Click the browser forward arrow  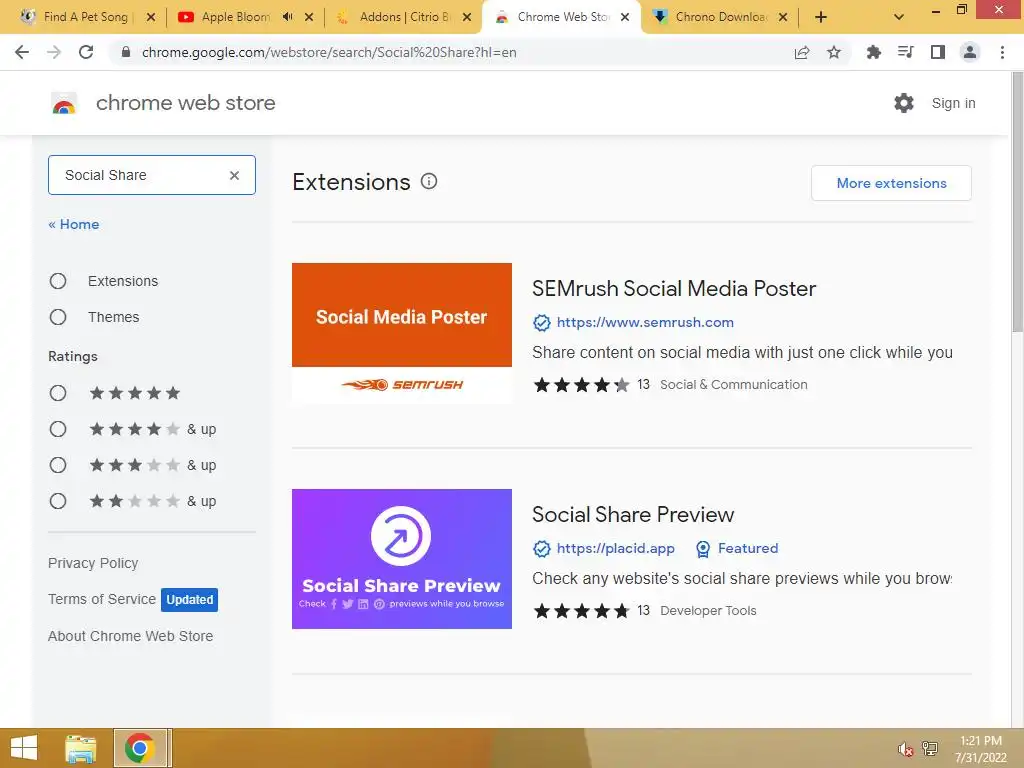pos(54,52)
